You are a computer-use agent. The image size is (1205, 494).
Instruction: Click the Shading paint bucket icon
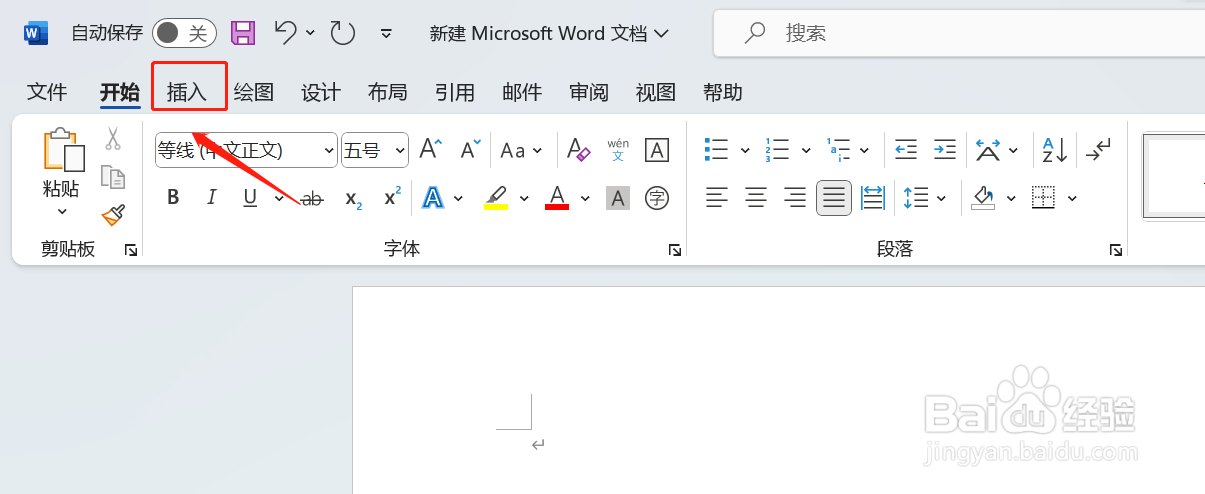pyautogui.click(x=984, y=198)
